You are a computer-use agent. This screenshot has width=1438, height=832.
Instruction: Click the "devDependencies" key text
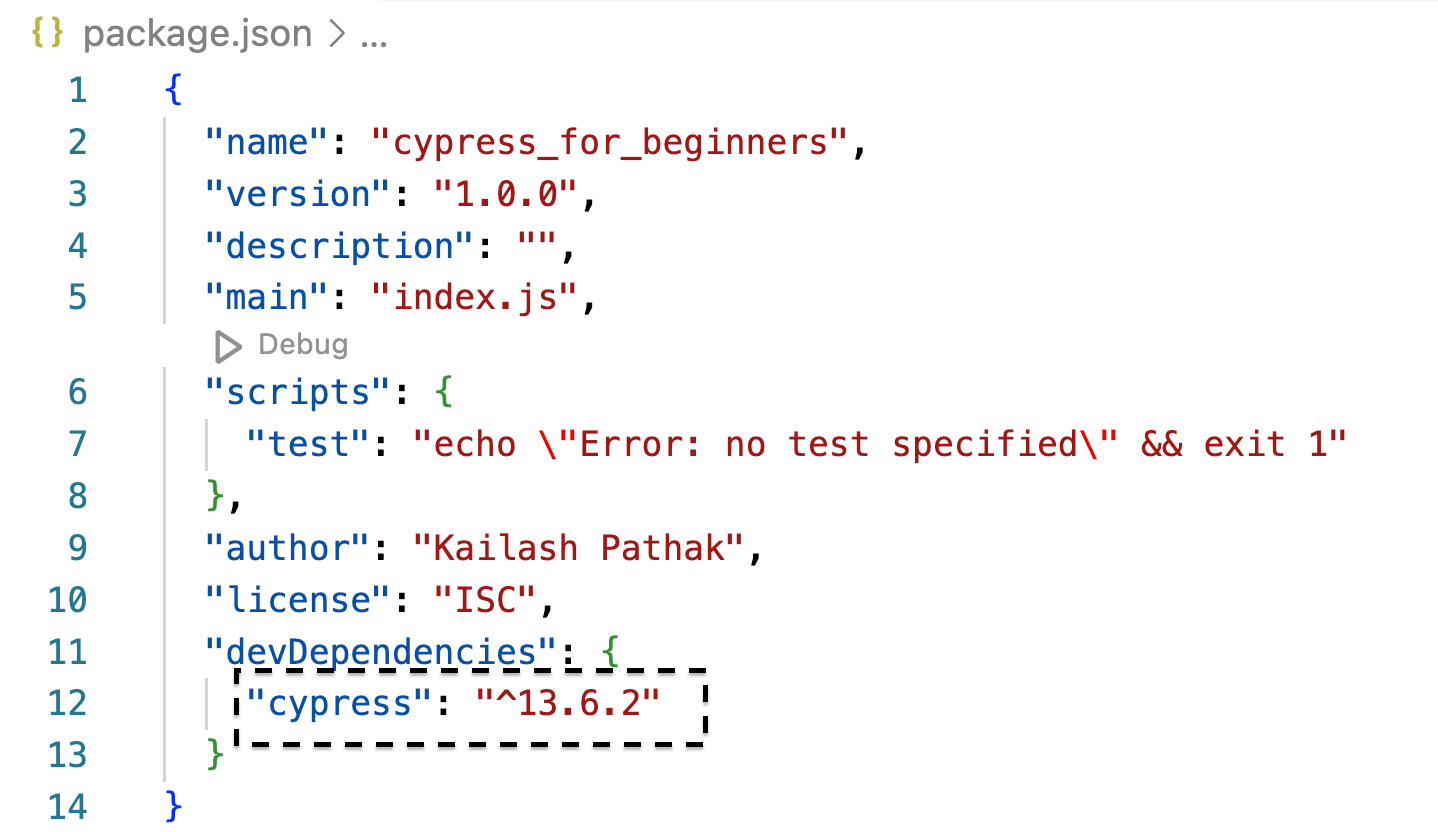coord(381,652)
